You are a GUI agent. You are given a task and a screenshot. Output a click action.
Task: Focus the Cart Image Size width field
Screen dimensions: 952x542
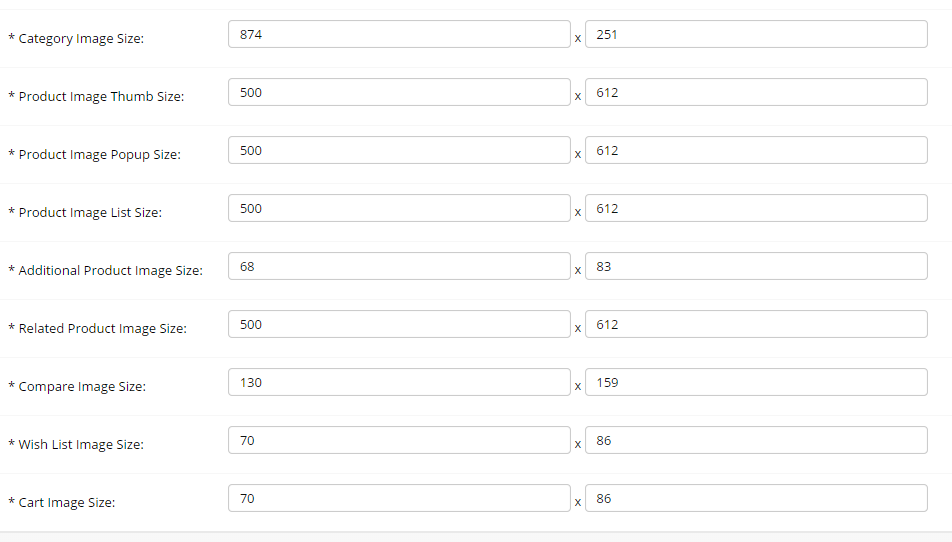pyautogui.click(x=399, y=499)
